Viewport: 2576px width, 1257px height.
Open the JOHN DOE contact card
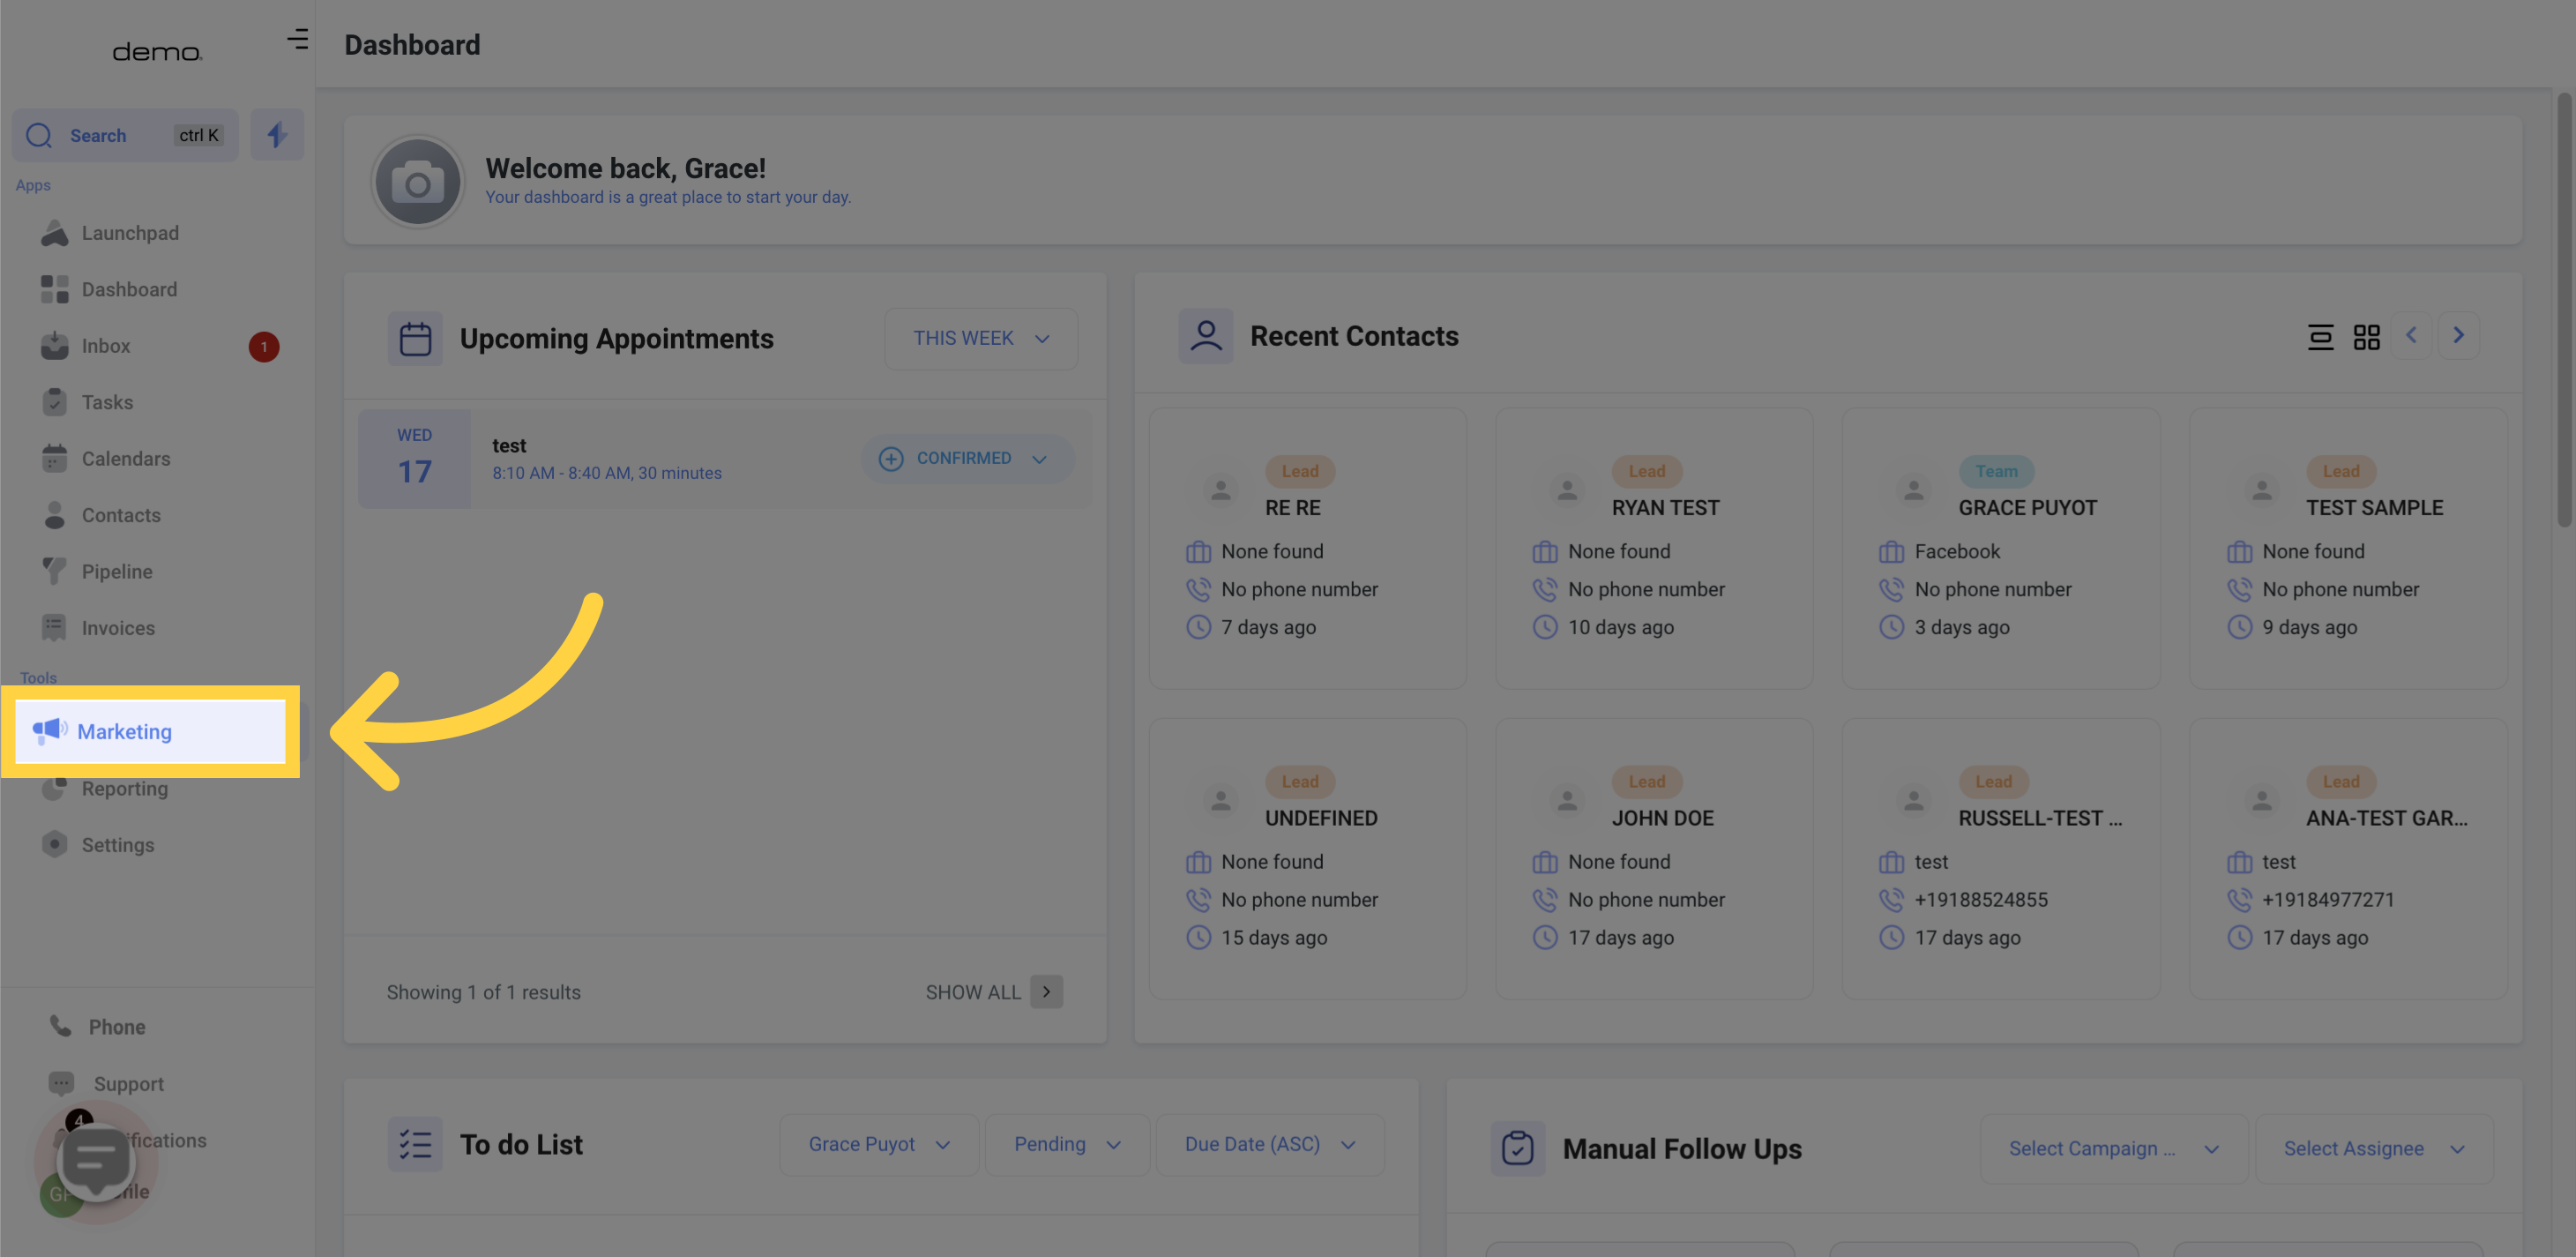[1654, 859]
